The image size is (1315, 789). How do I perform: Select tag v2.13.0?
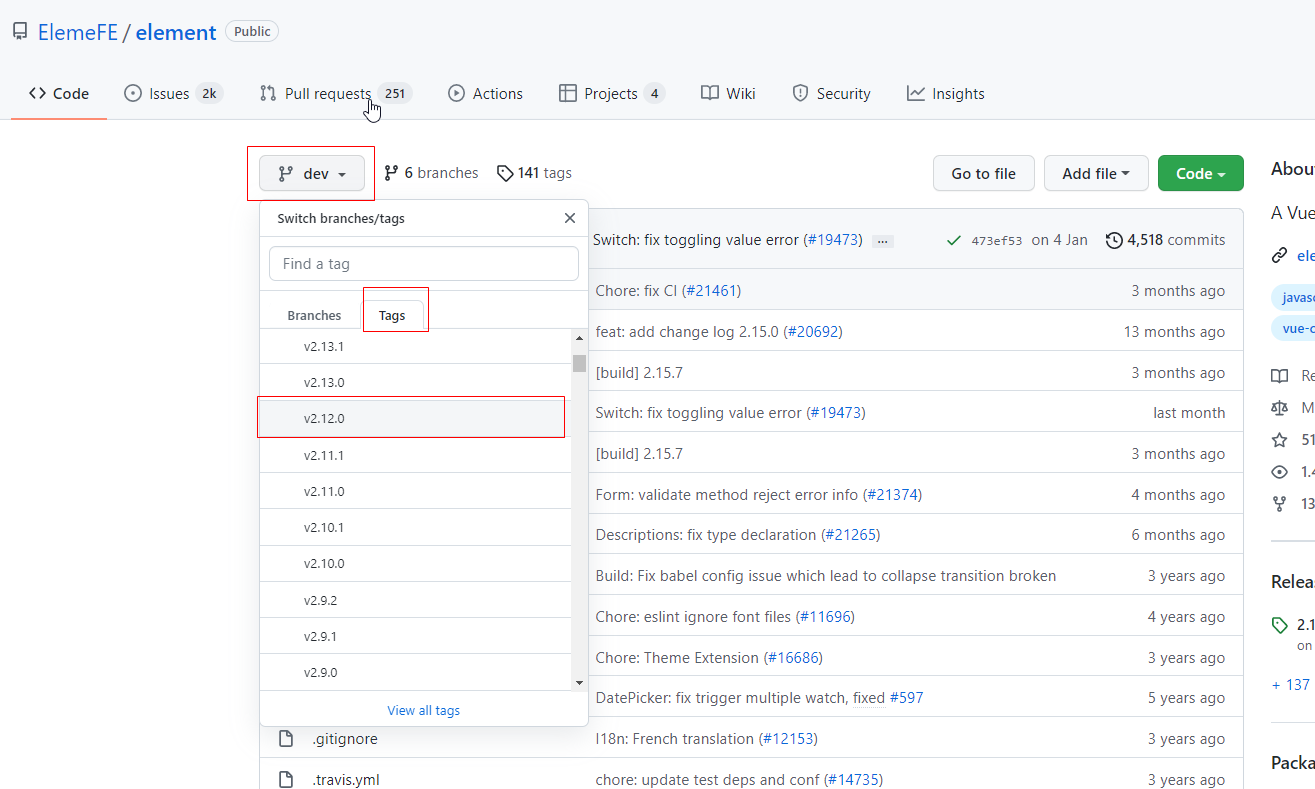point(415,382)
